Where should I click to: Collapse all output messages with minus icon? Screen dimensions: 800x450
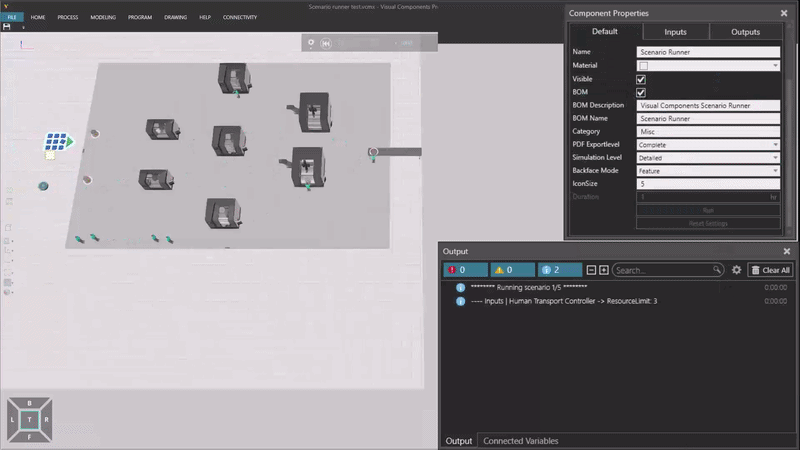(x=591, y=270)
